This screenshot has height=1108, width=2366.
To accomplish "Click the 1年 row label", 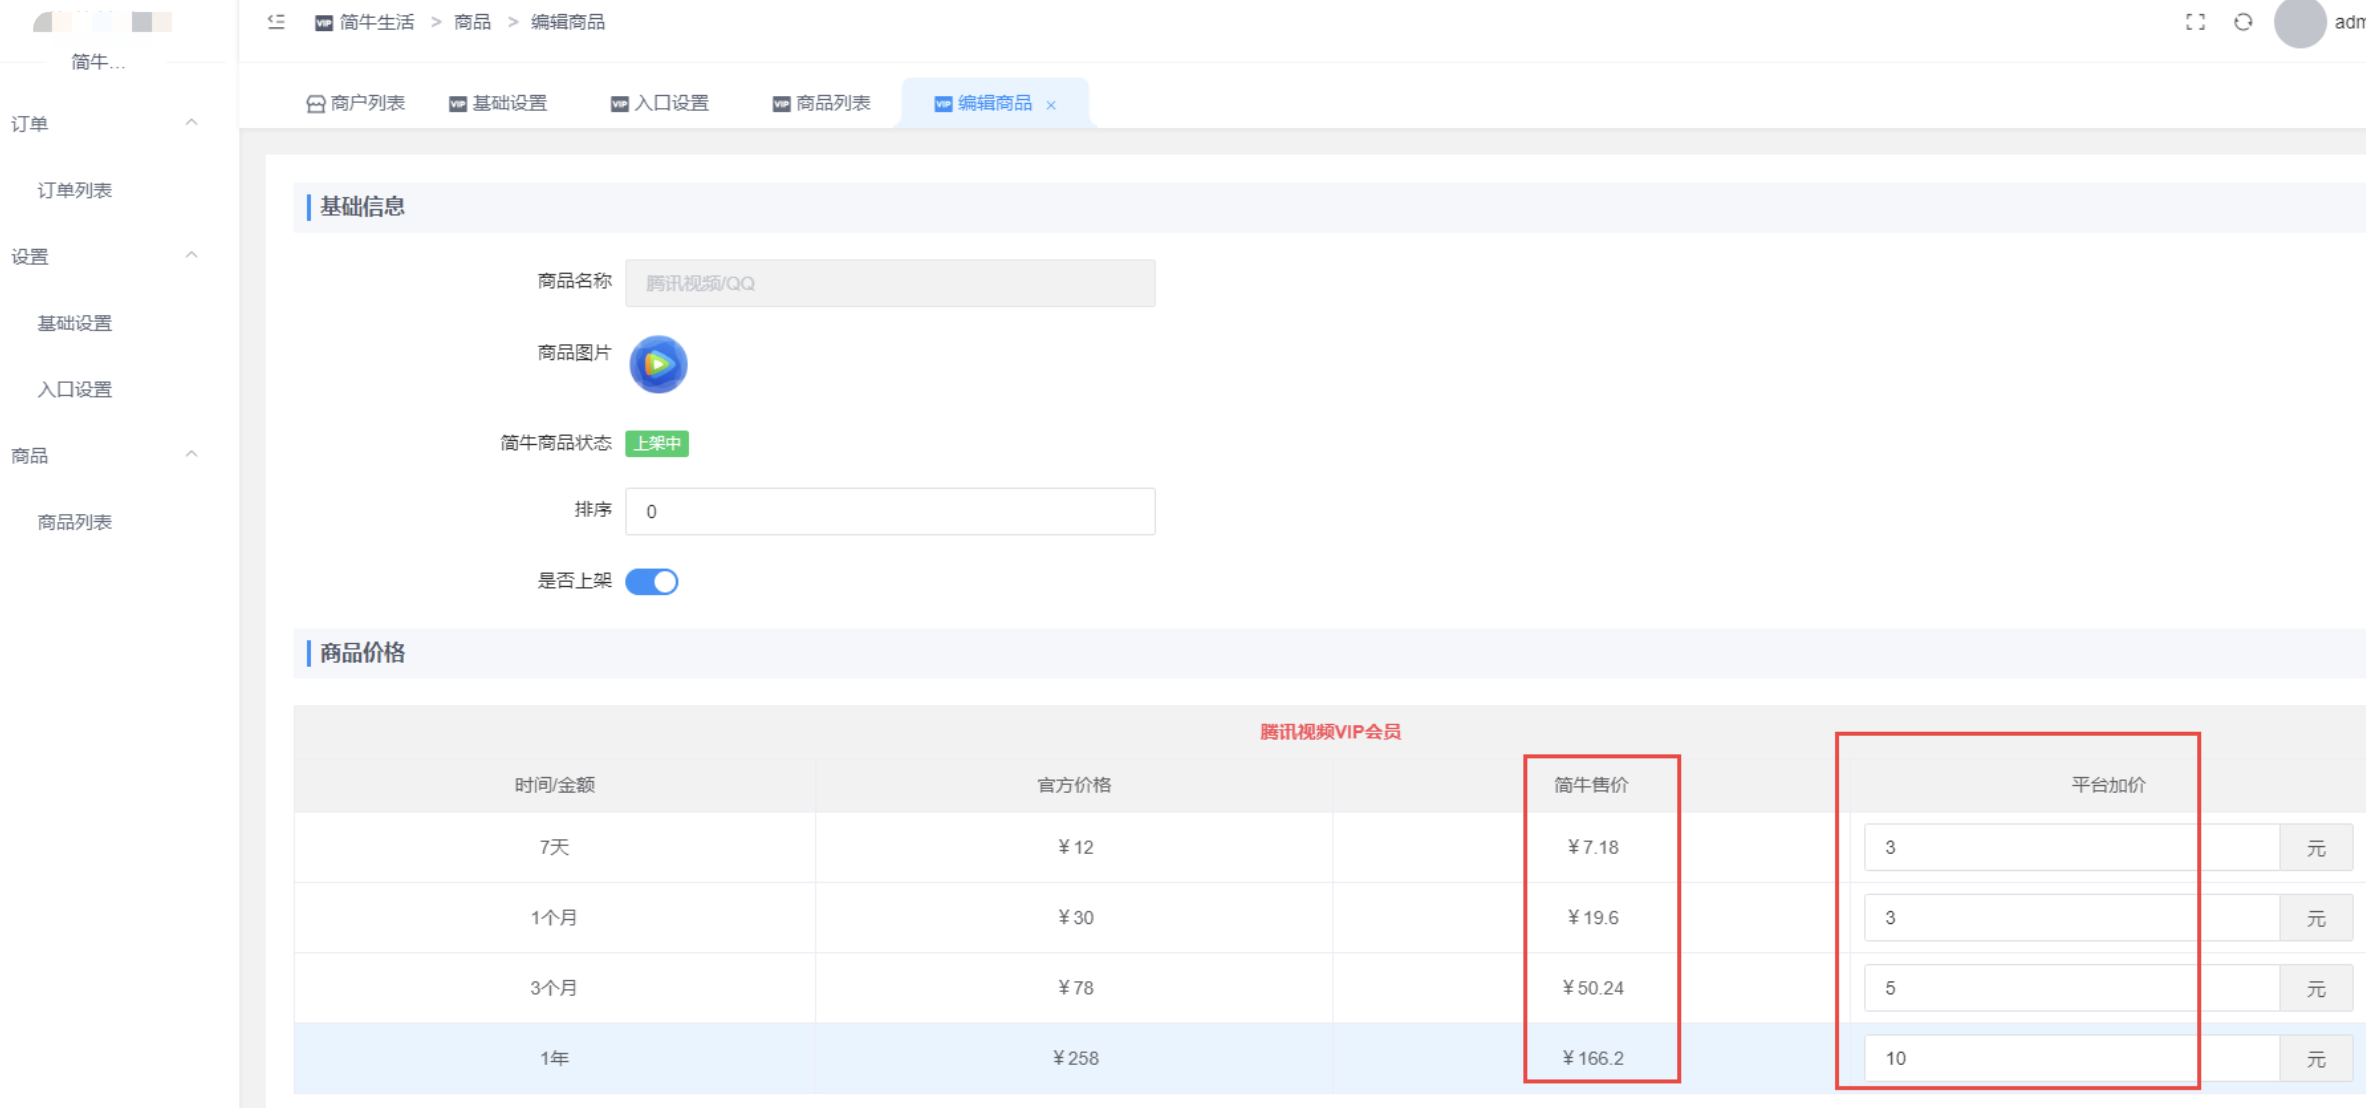I will [x=554, y=1058].
